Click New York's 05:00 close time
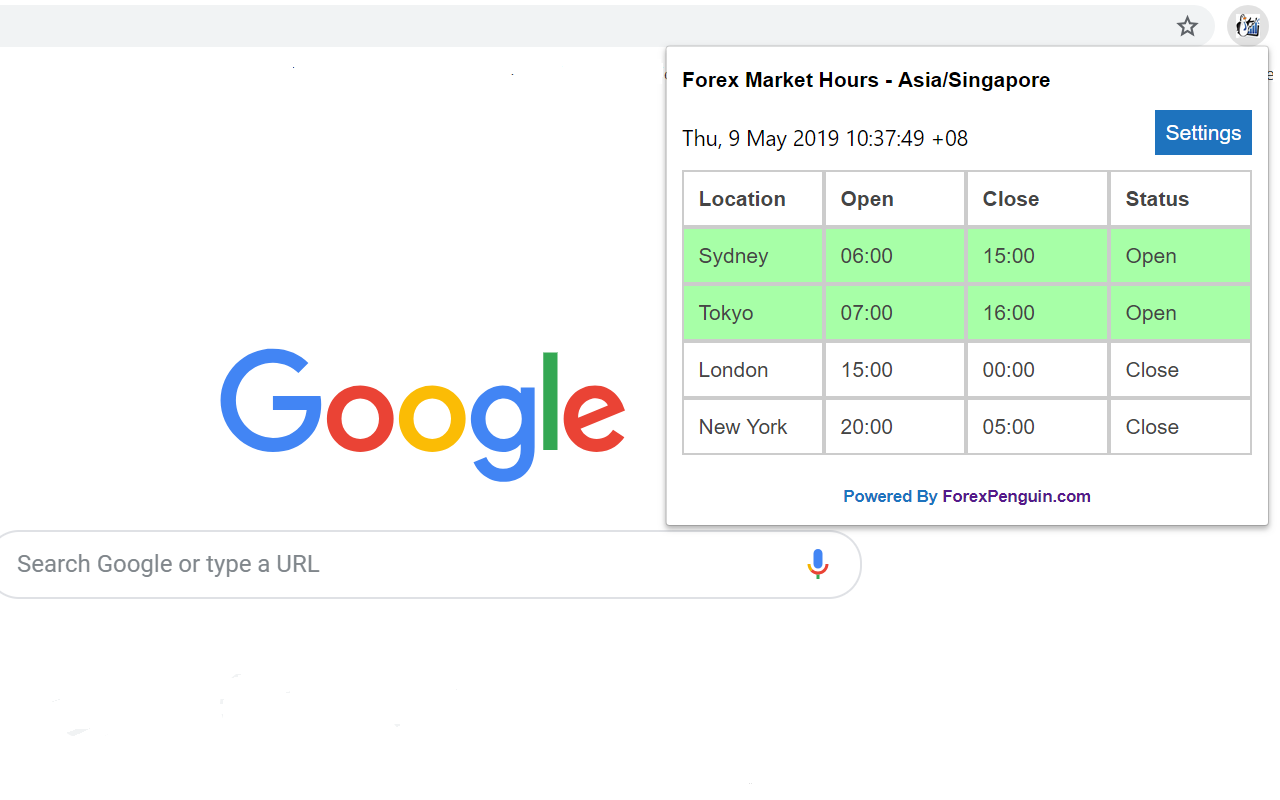The width and height of the screenshot is (1280, 800). [1037, 427]
